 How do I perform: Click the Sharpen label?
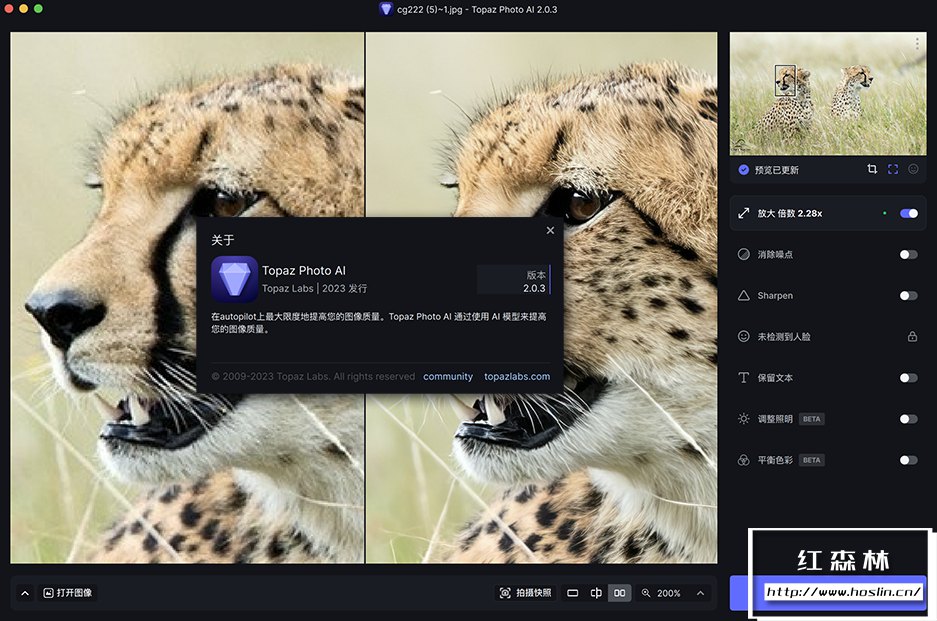[x=775, y=296]
